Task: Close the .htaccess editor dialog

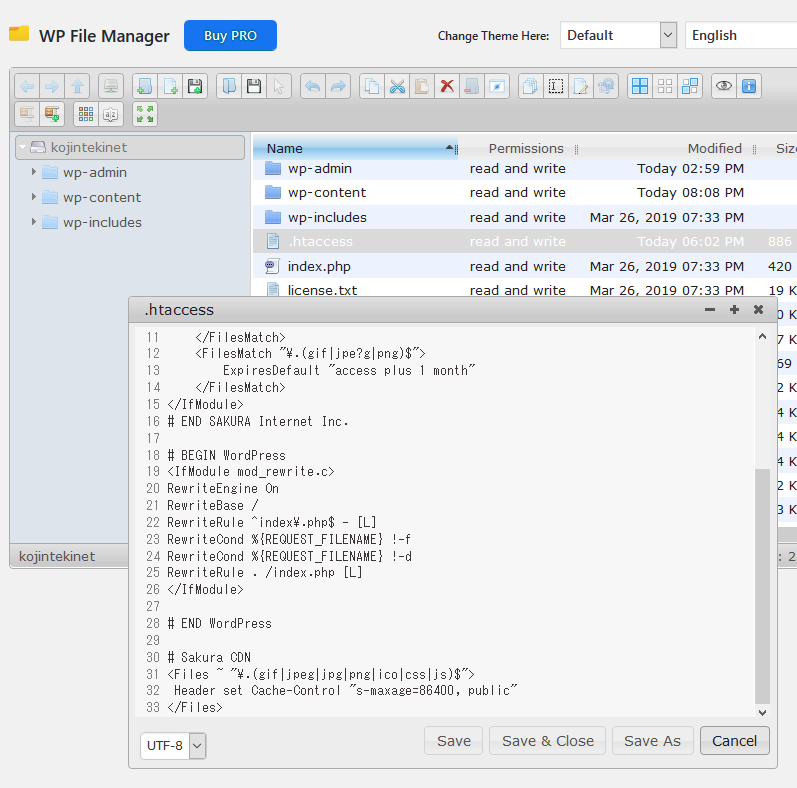Action: (x=758, y=310)
